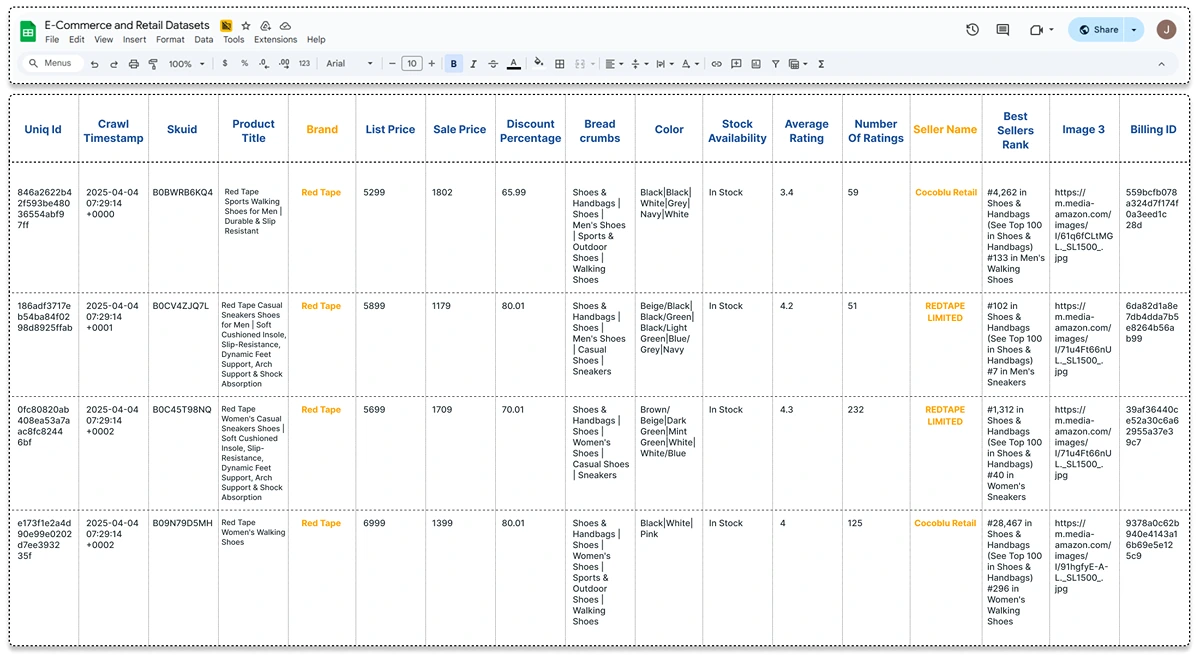The width and height of the screenshot is (1200, 655).
Task: Format as percent
Action: (244, 64)
